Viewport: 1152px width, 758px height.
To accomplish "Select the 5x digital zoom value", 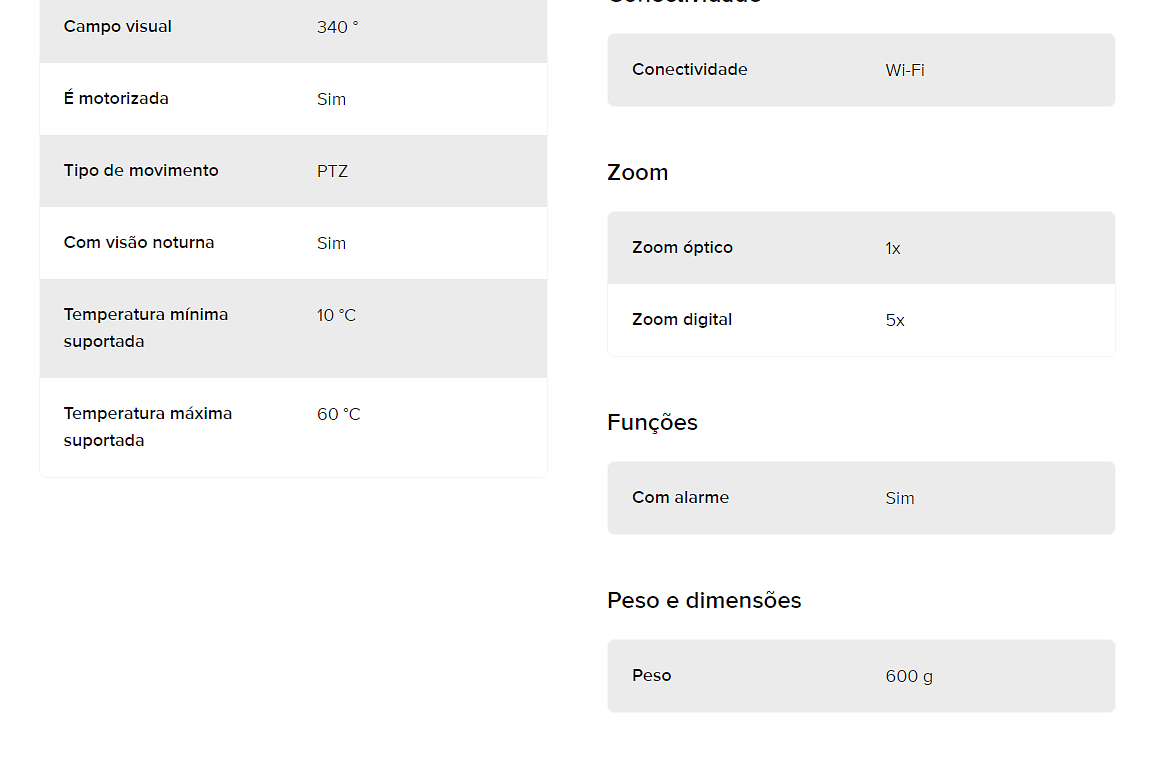I will click(895, 320).
